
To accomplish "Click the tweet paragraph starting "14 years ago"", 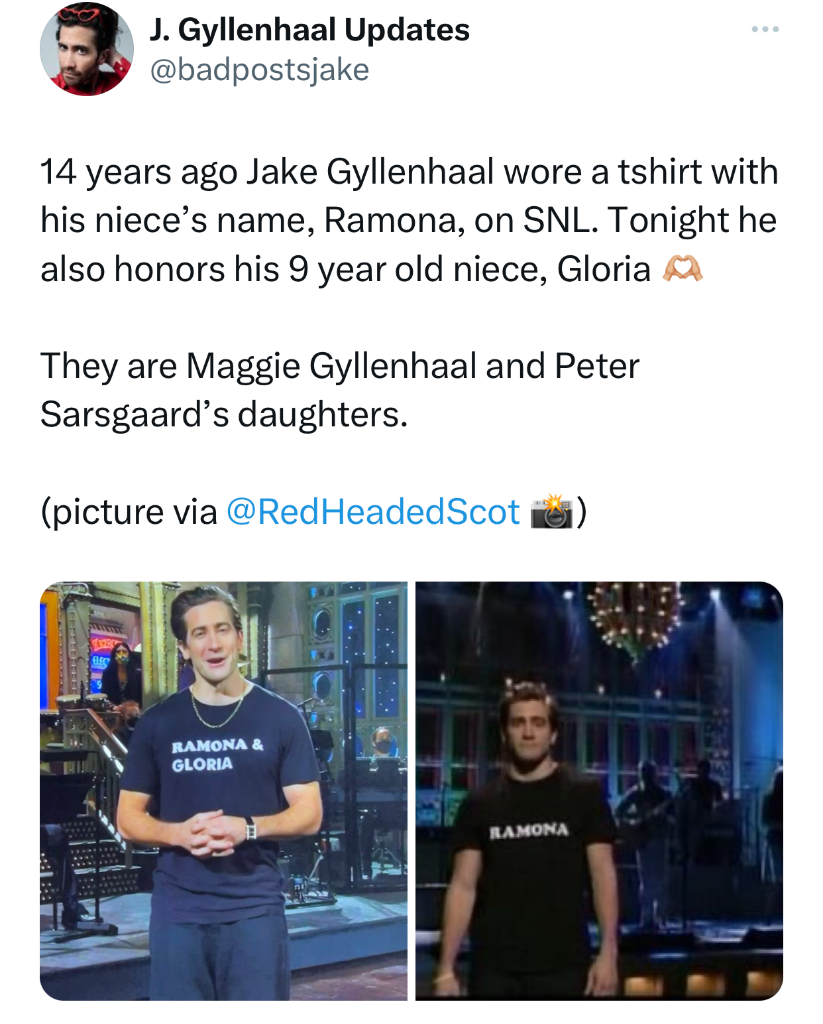I will (409, 220).
